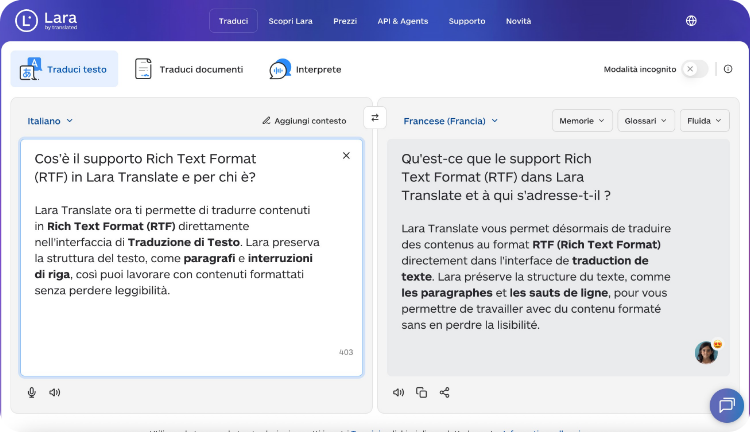Click the French translation output area
750x432 pixels.
tap(558, 258)
